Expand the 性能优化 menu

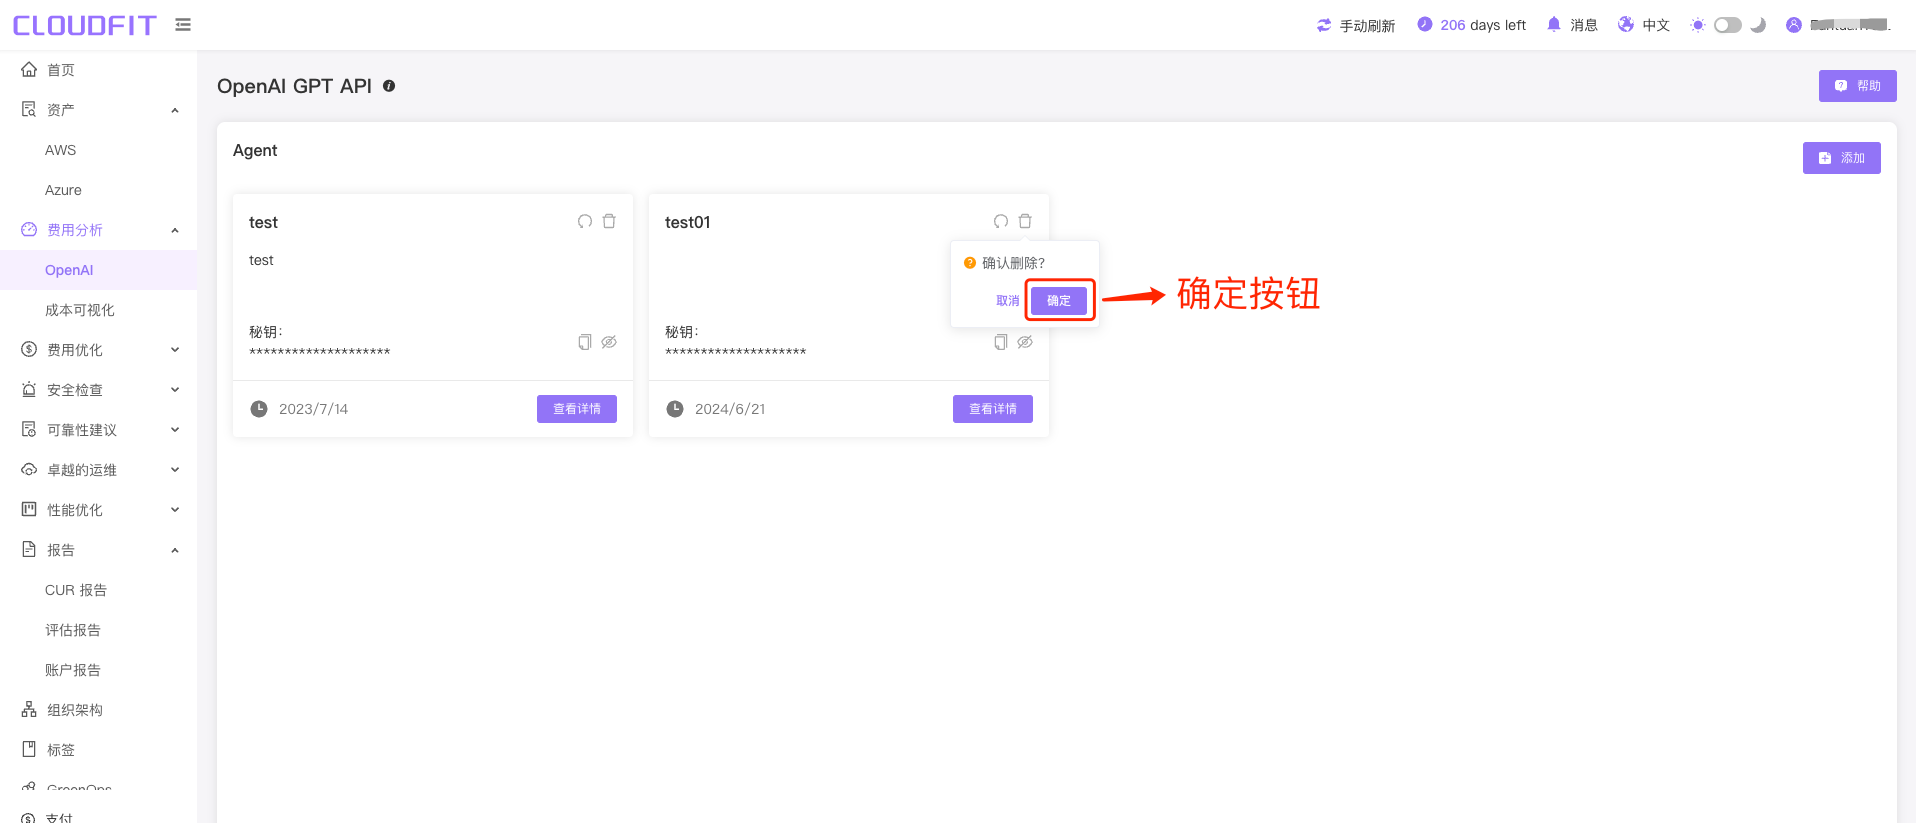coord(98,510)
